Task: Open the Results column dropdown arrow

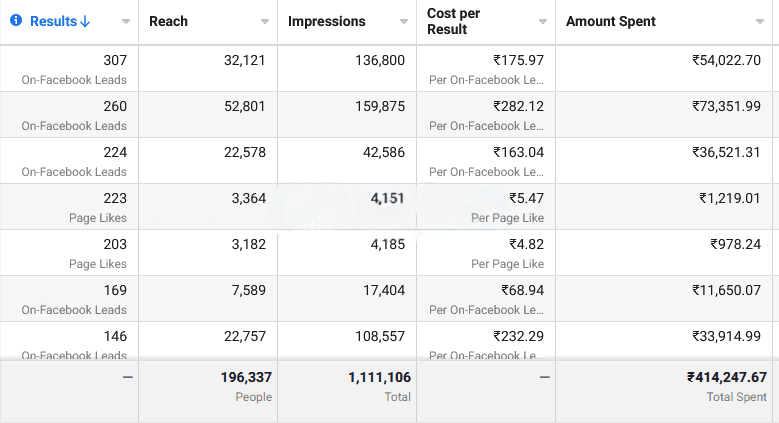Action: click(125, 21)
